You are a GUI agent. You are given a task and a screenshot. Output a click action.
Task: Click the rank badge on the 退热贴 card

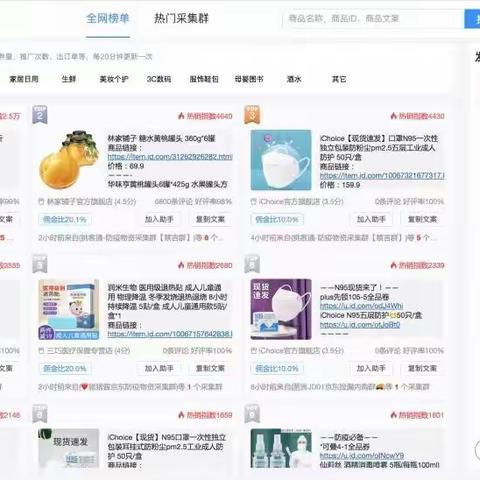point(40,264)
